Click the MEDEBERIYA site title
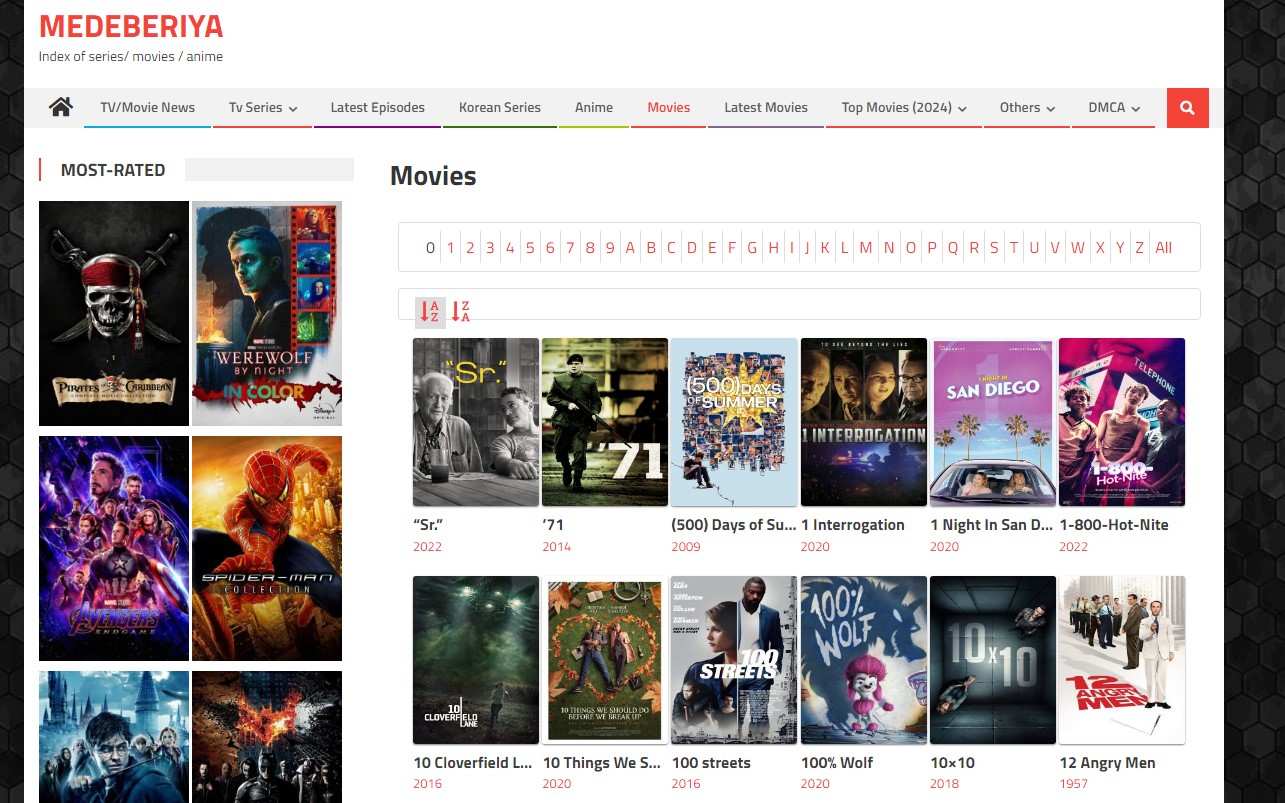 131,27
